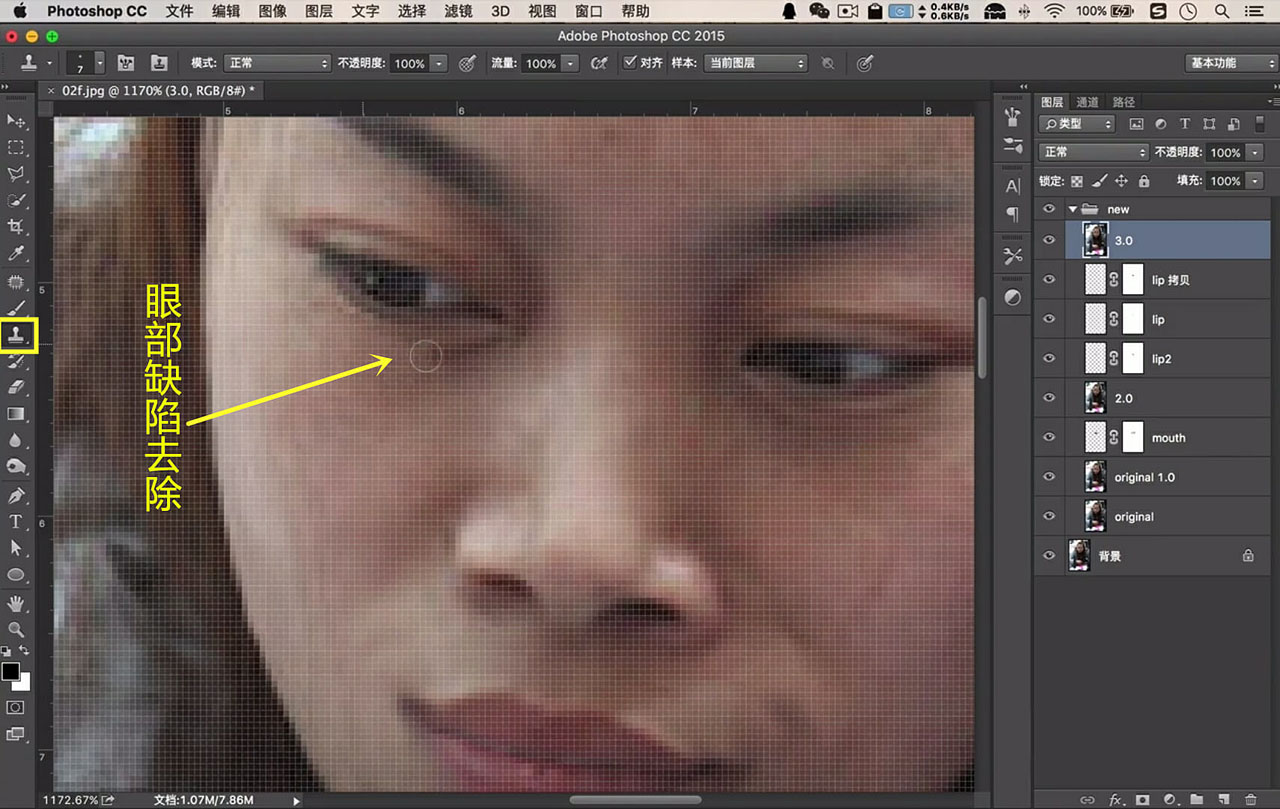This screenshot has width=1280, height=809.
Task: Switch to the 通道 tab
Action: click(1088, 102)
